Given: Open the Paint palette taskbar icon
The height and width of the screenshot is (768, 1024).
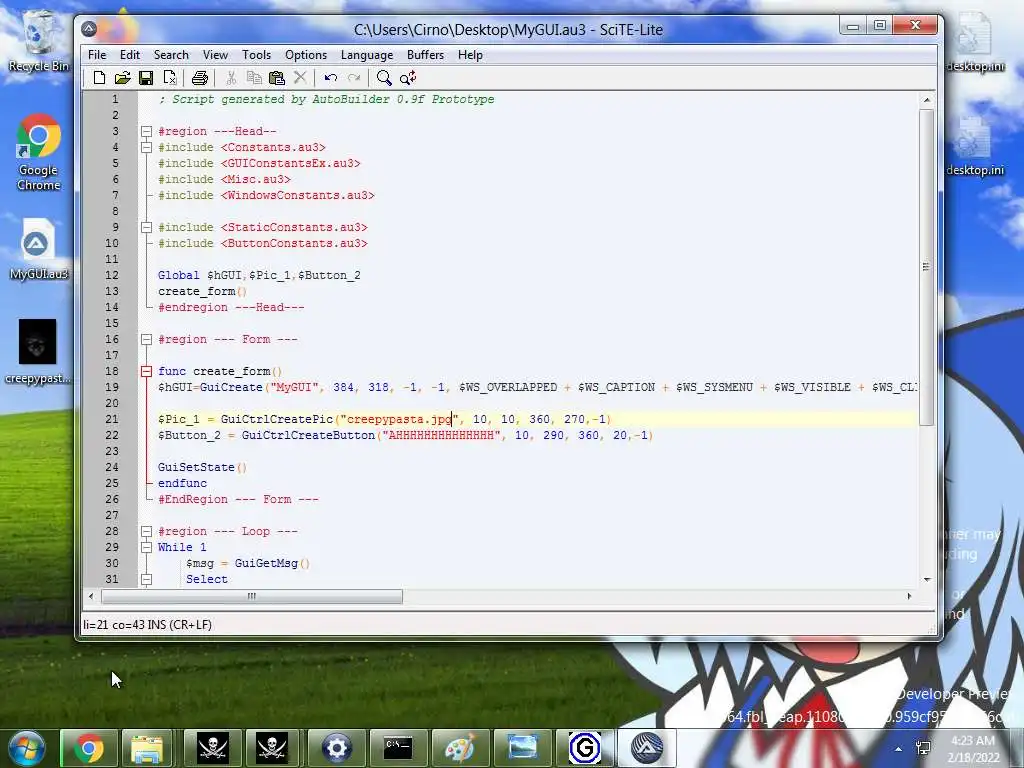Looking at the screenshot, I should pyautogui.click(x=460, y=748).
